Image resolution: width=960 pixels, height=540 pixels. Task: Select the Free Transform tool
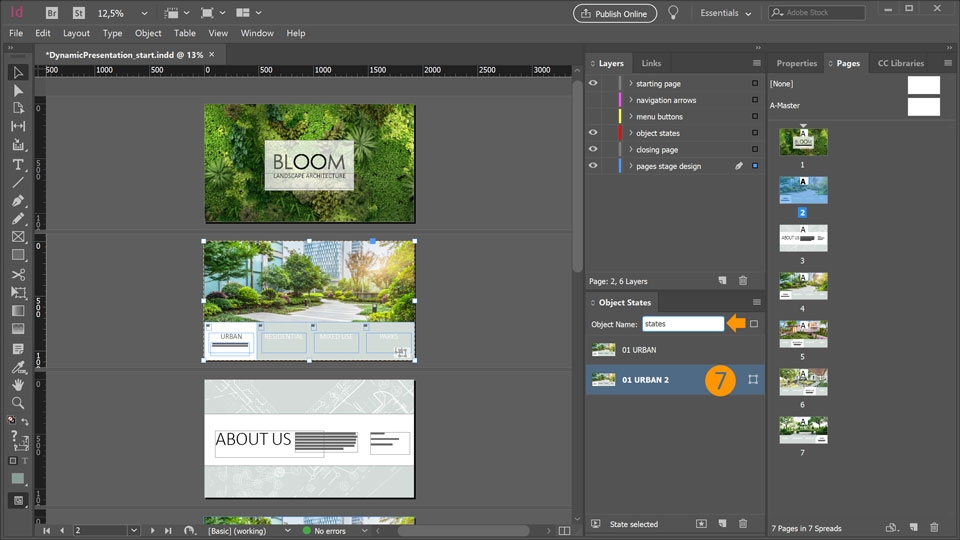click(18, 293)
